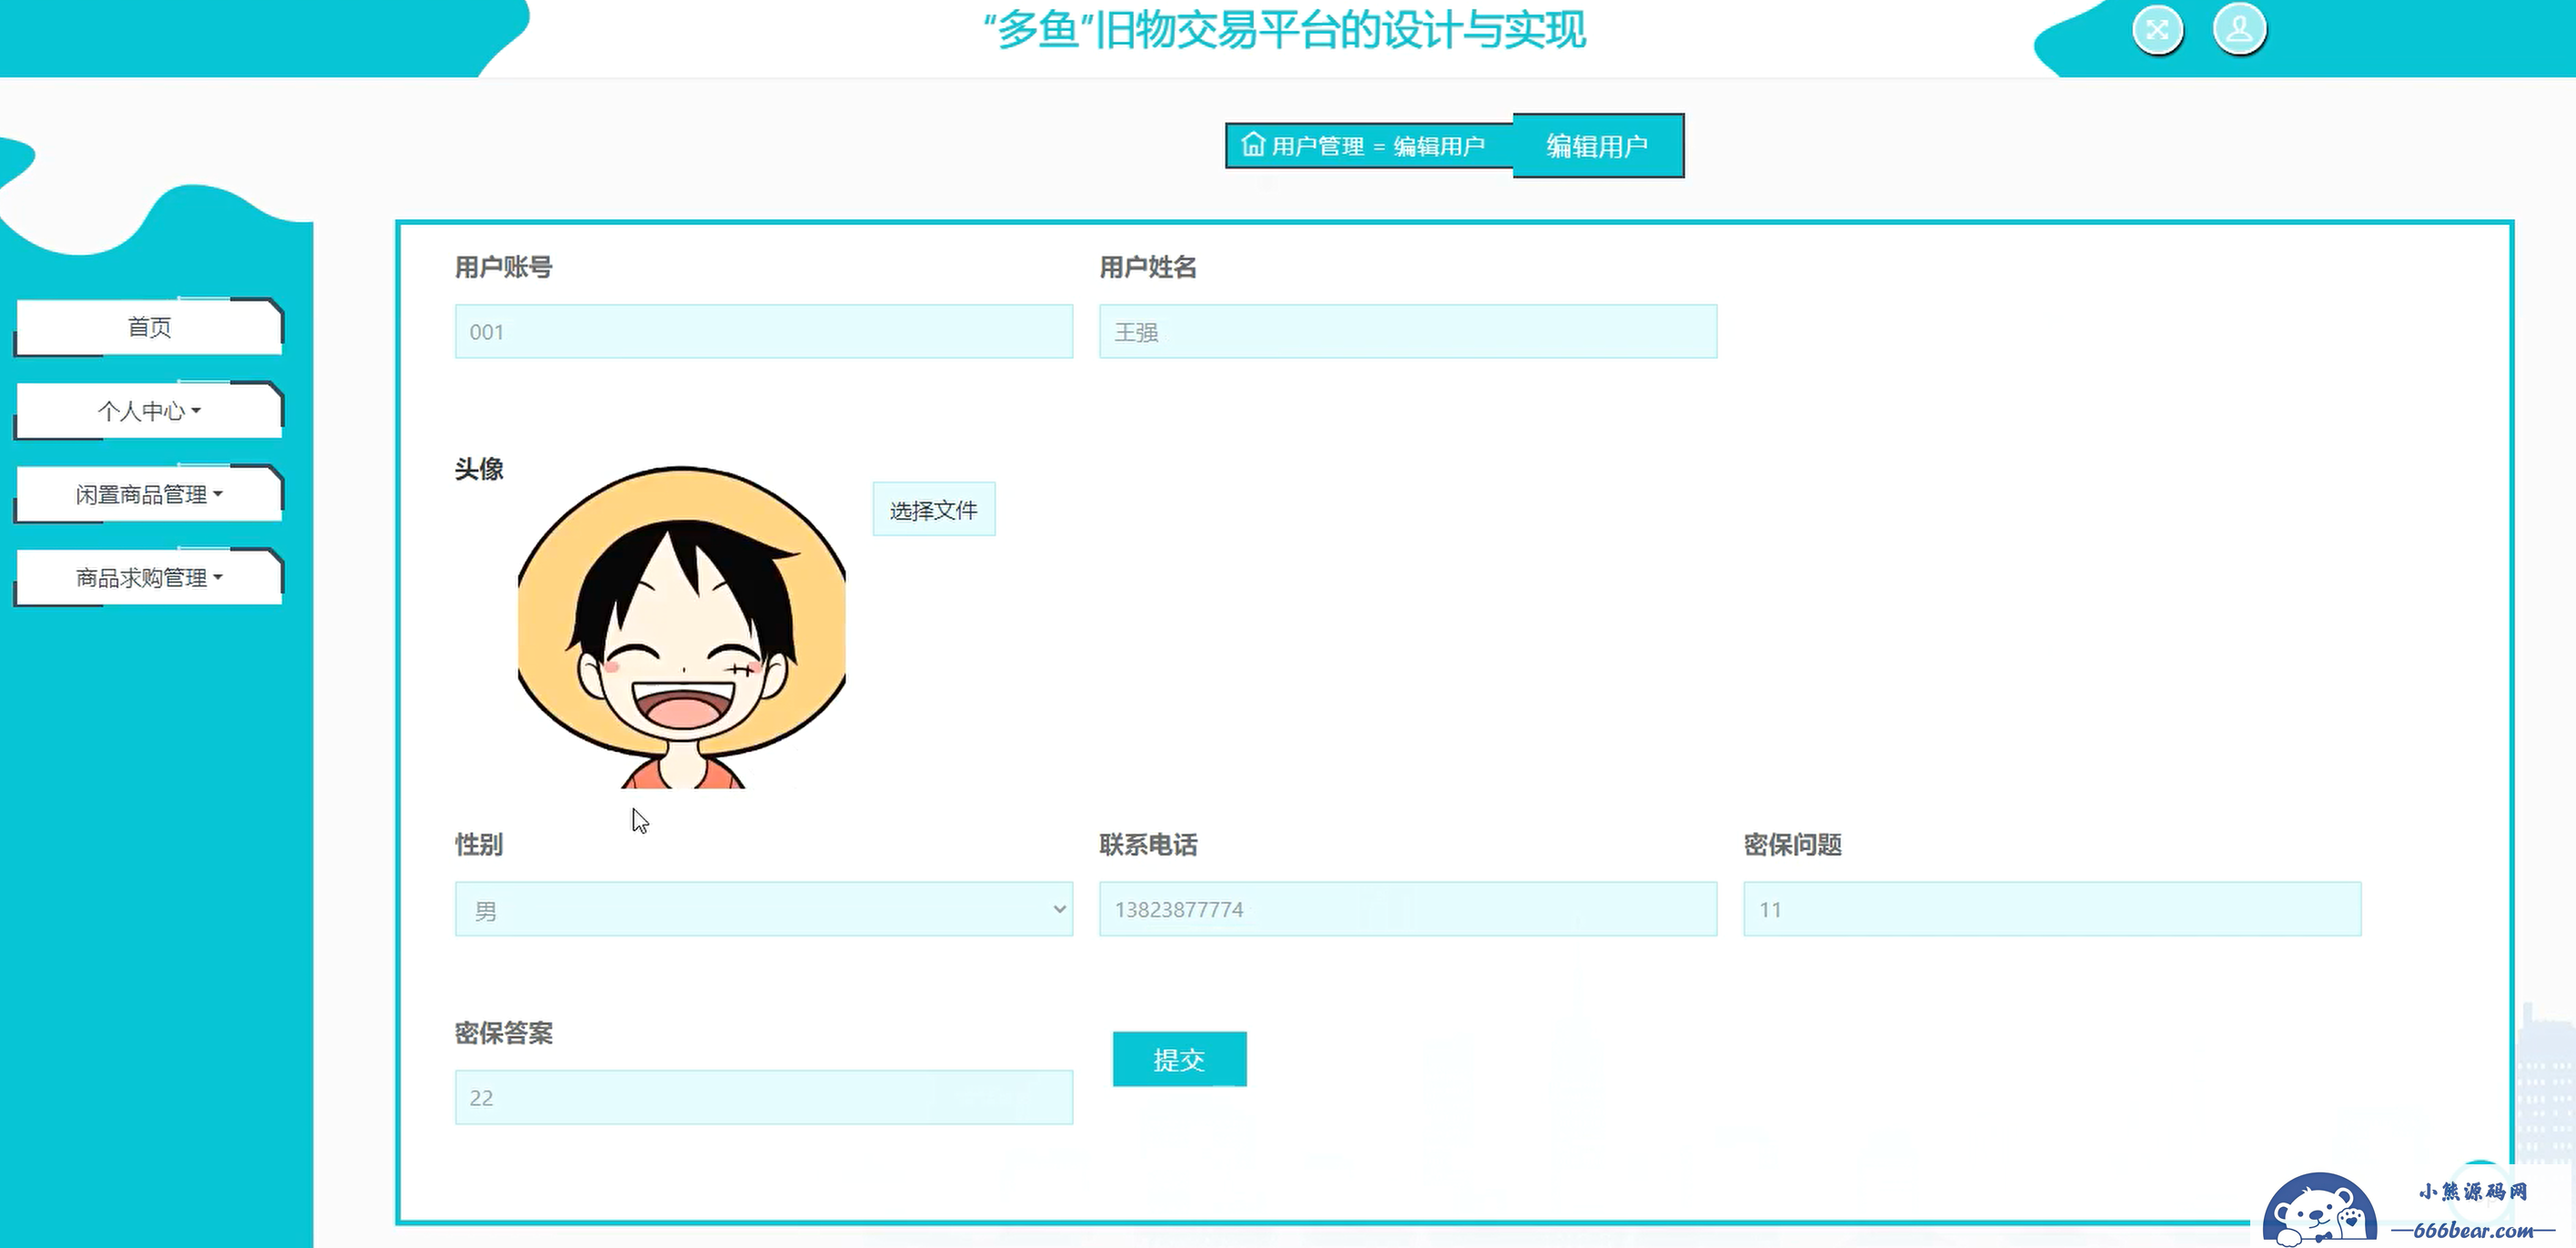Click the home icon in the breadcrumb

1253,145
